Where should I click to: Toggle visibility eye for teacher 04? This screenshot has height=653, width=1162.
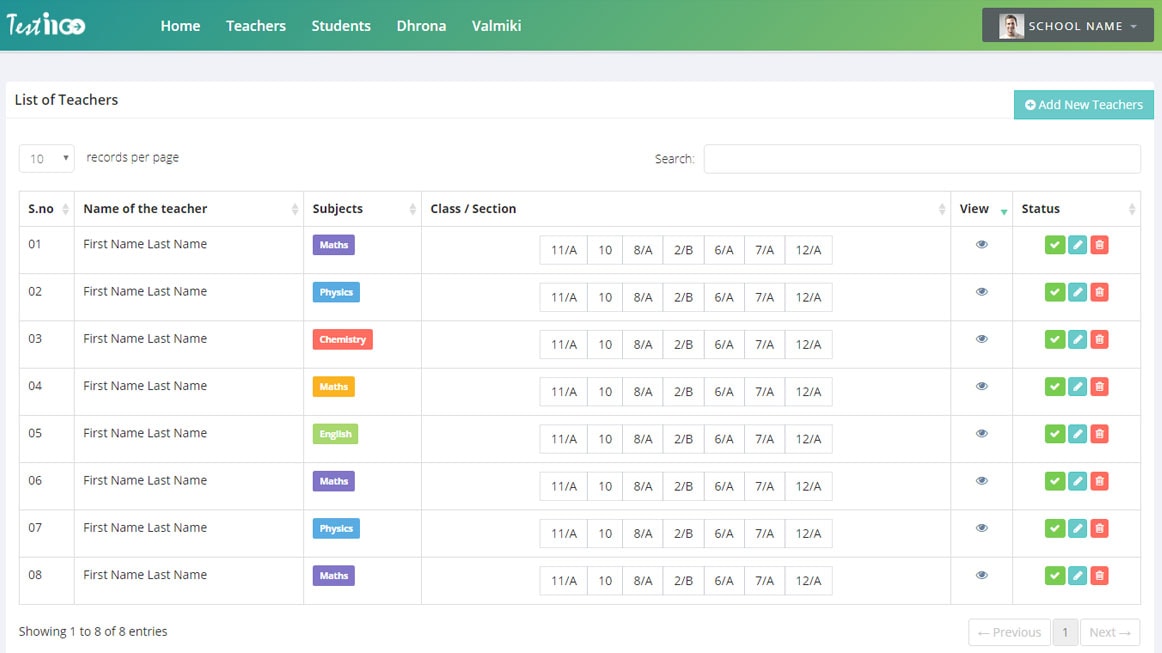pyautogui.click(x=981, y=386)
